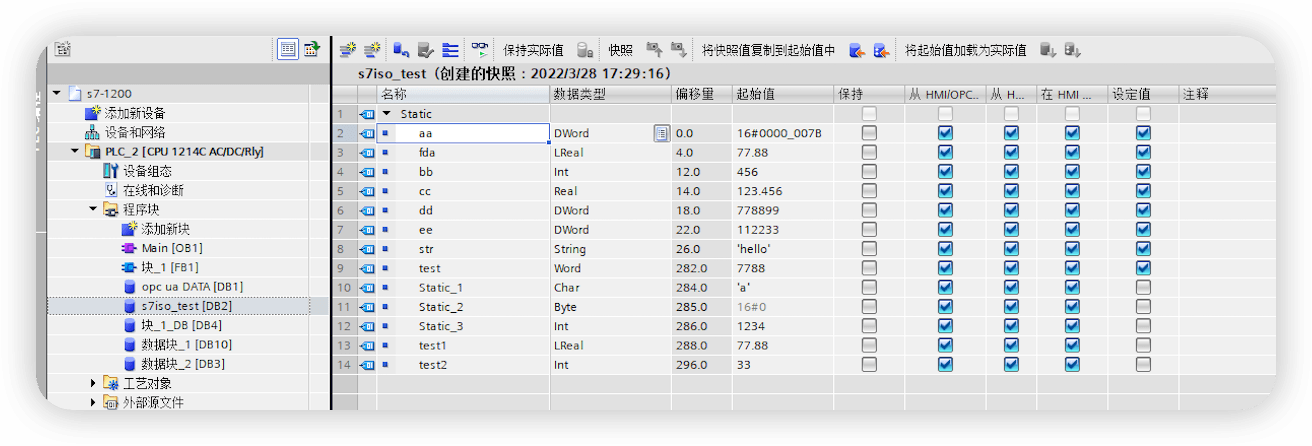Toggle 保持 checkbox for row aa
Screen dimensions: 1312x446
point(869,133)
